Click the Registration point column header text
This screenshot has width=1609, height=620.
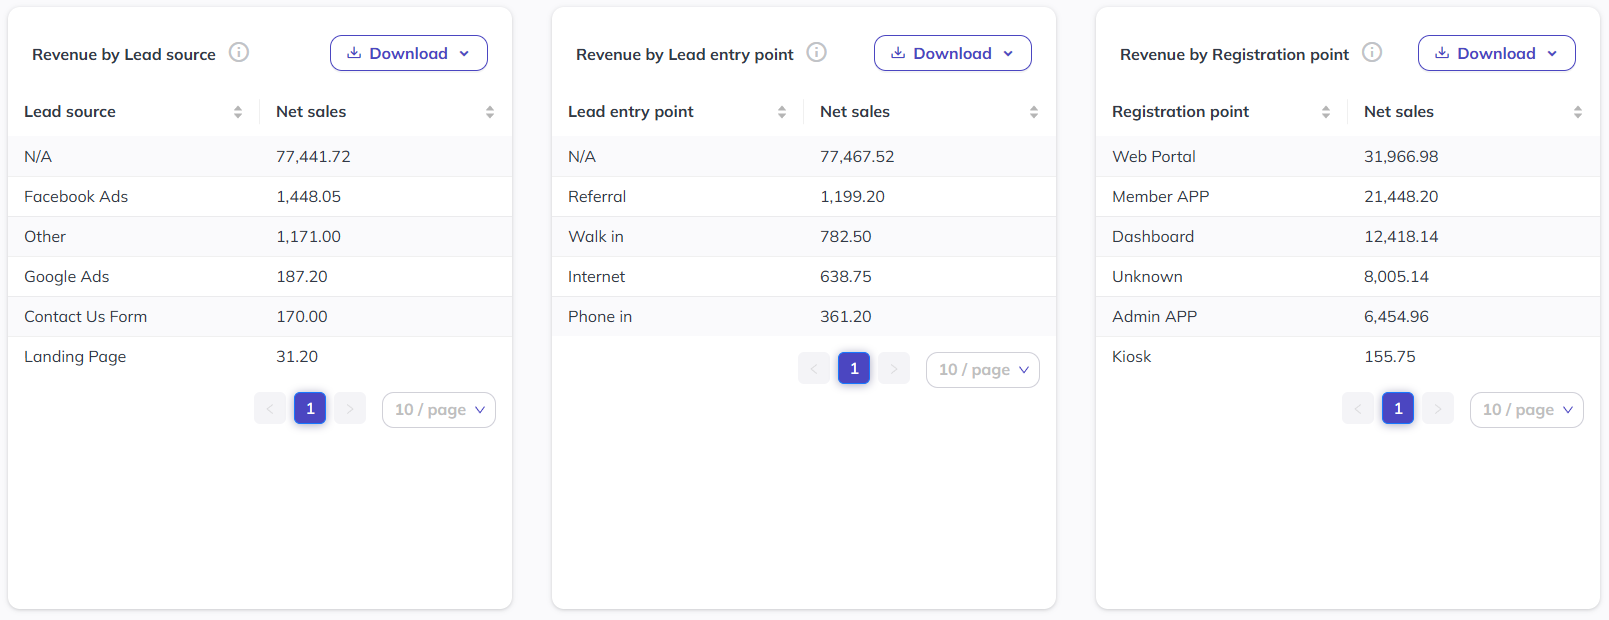1181,112
